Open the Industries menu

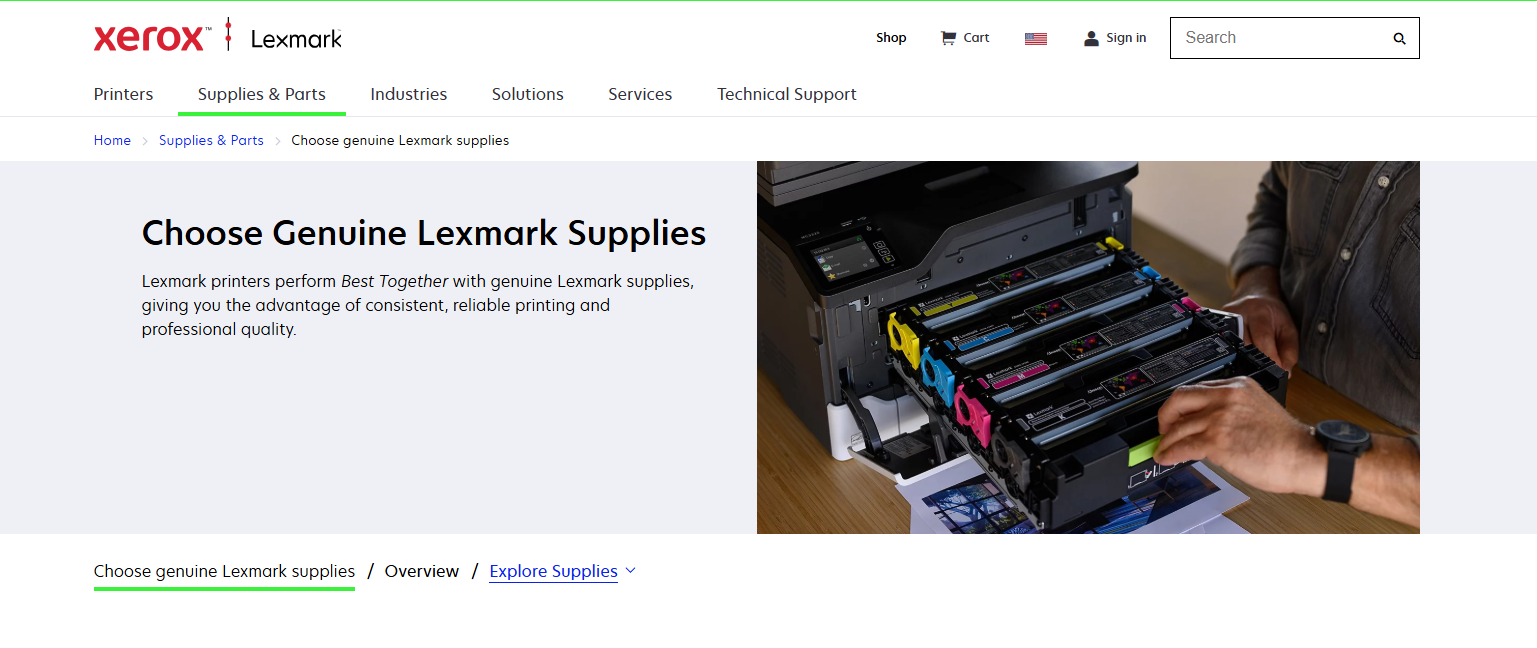pyautogui.click(x=409, y=94)
